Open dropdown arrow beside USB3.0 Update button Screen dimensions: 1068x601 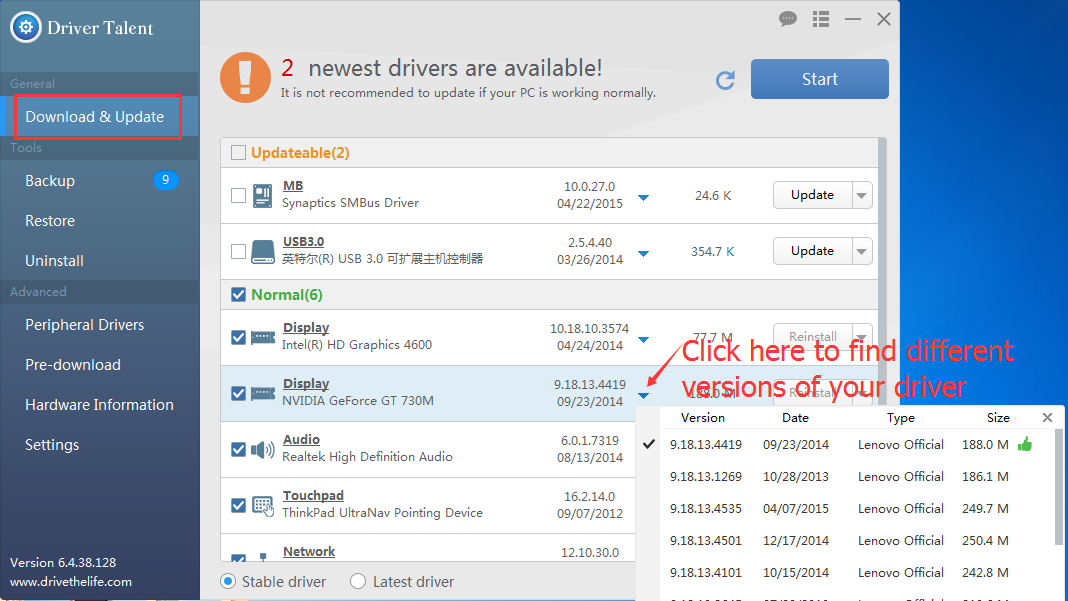pos(861,251)
